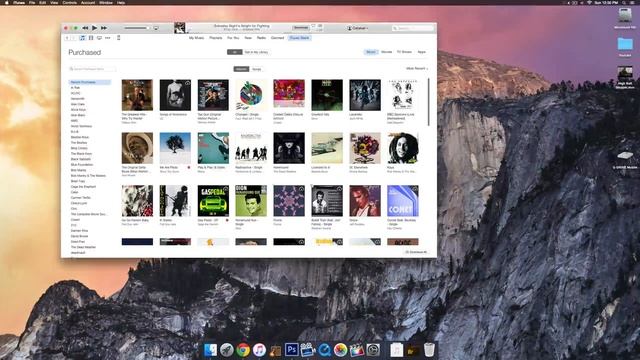The image size is (640, 360).
Task: Open the Bob Marley portrait album cover
Action: [x=403, y=148]
